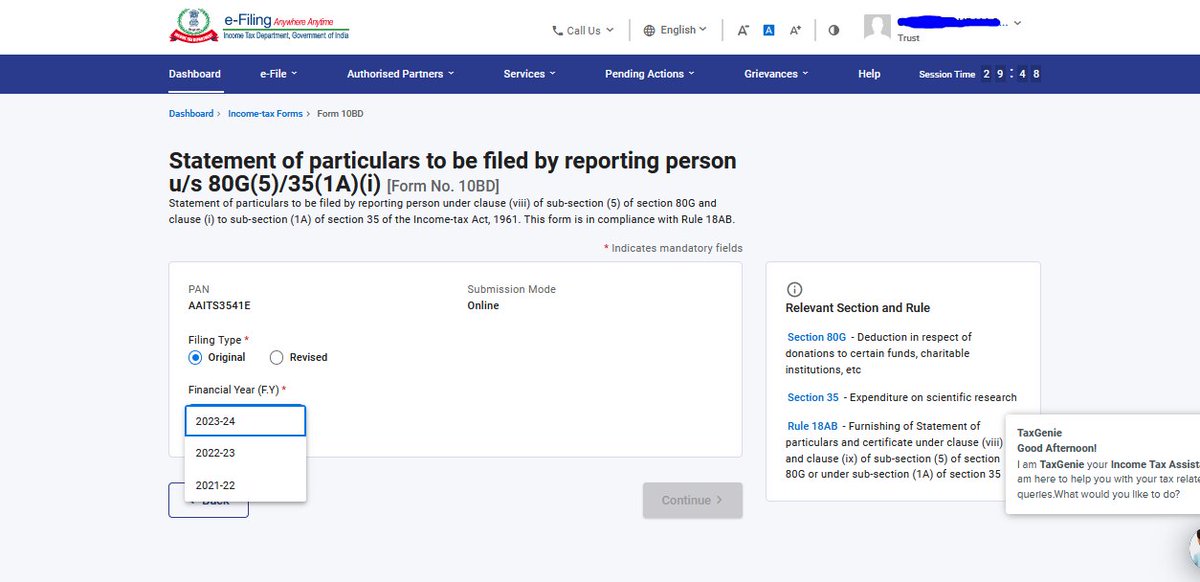Click the TaxGenie assistant avatar icon
This screenshot has width=1200, height=582.
[1195, 550]
